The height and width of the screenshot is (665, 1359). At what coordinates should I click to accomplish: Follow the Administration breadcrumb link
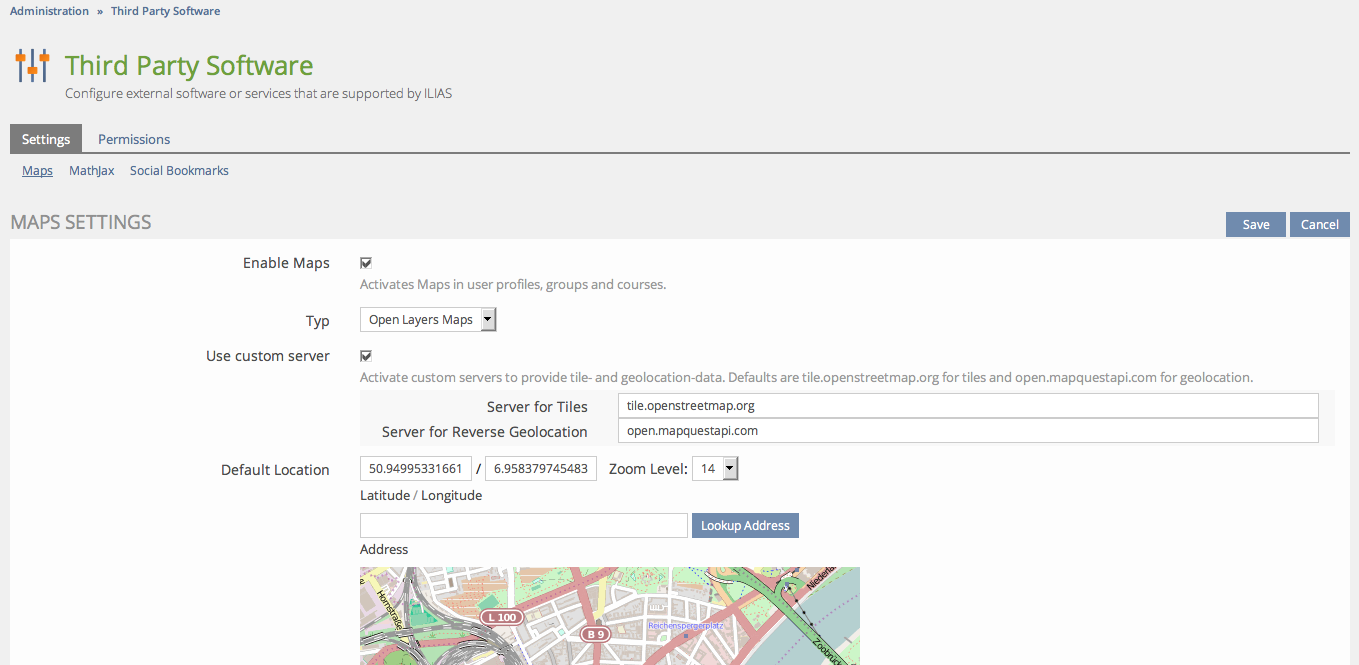(x=49, y=11)
